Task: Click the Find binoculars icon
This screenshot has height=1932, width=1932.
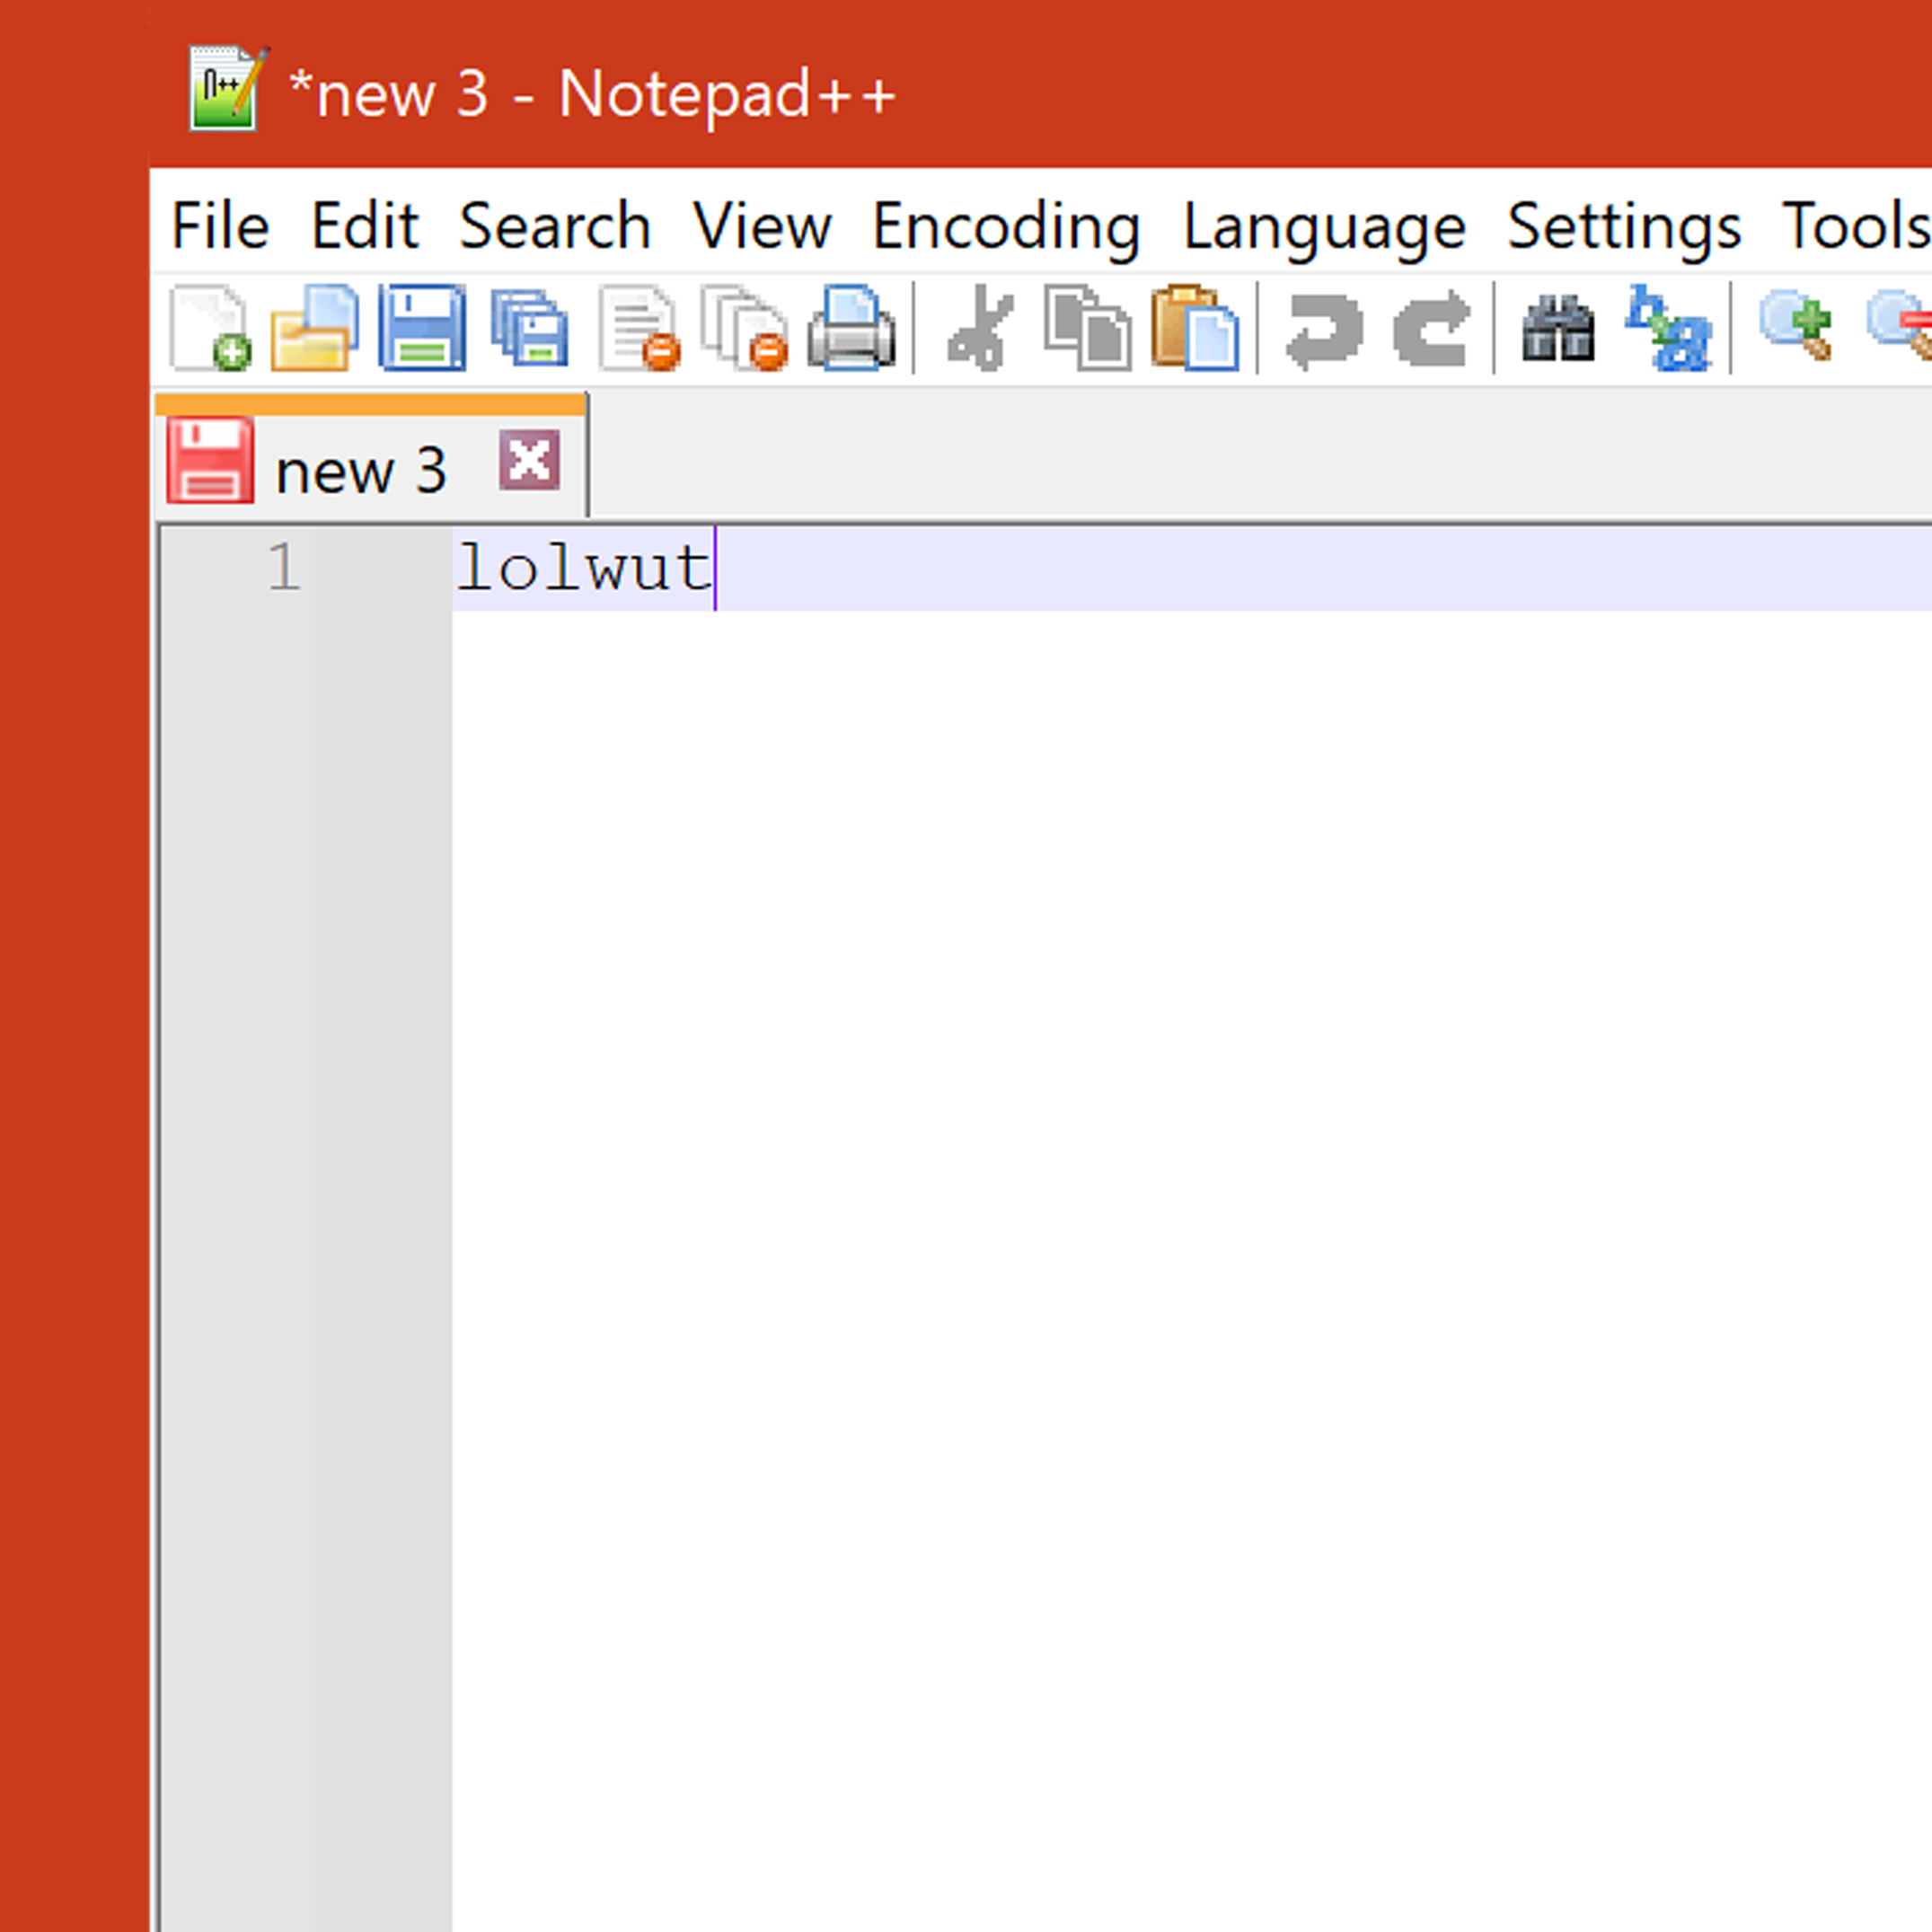Action: point(1558,328)
